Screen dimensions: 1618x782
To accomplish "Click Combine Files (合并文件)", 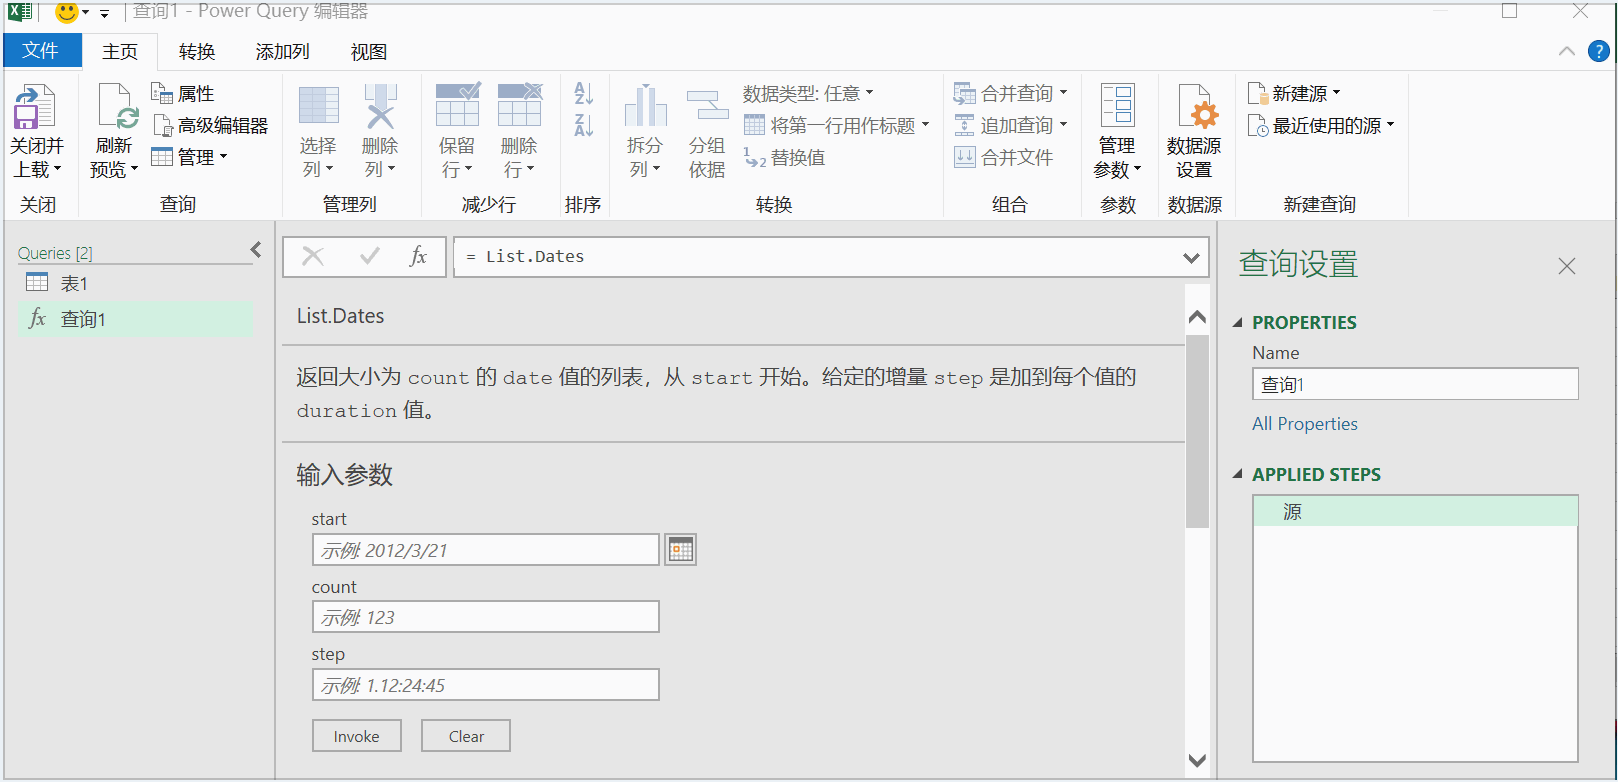I will pyautogui.click(x=1003, y=157).
